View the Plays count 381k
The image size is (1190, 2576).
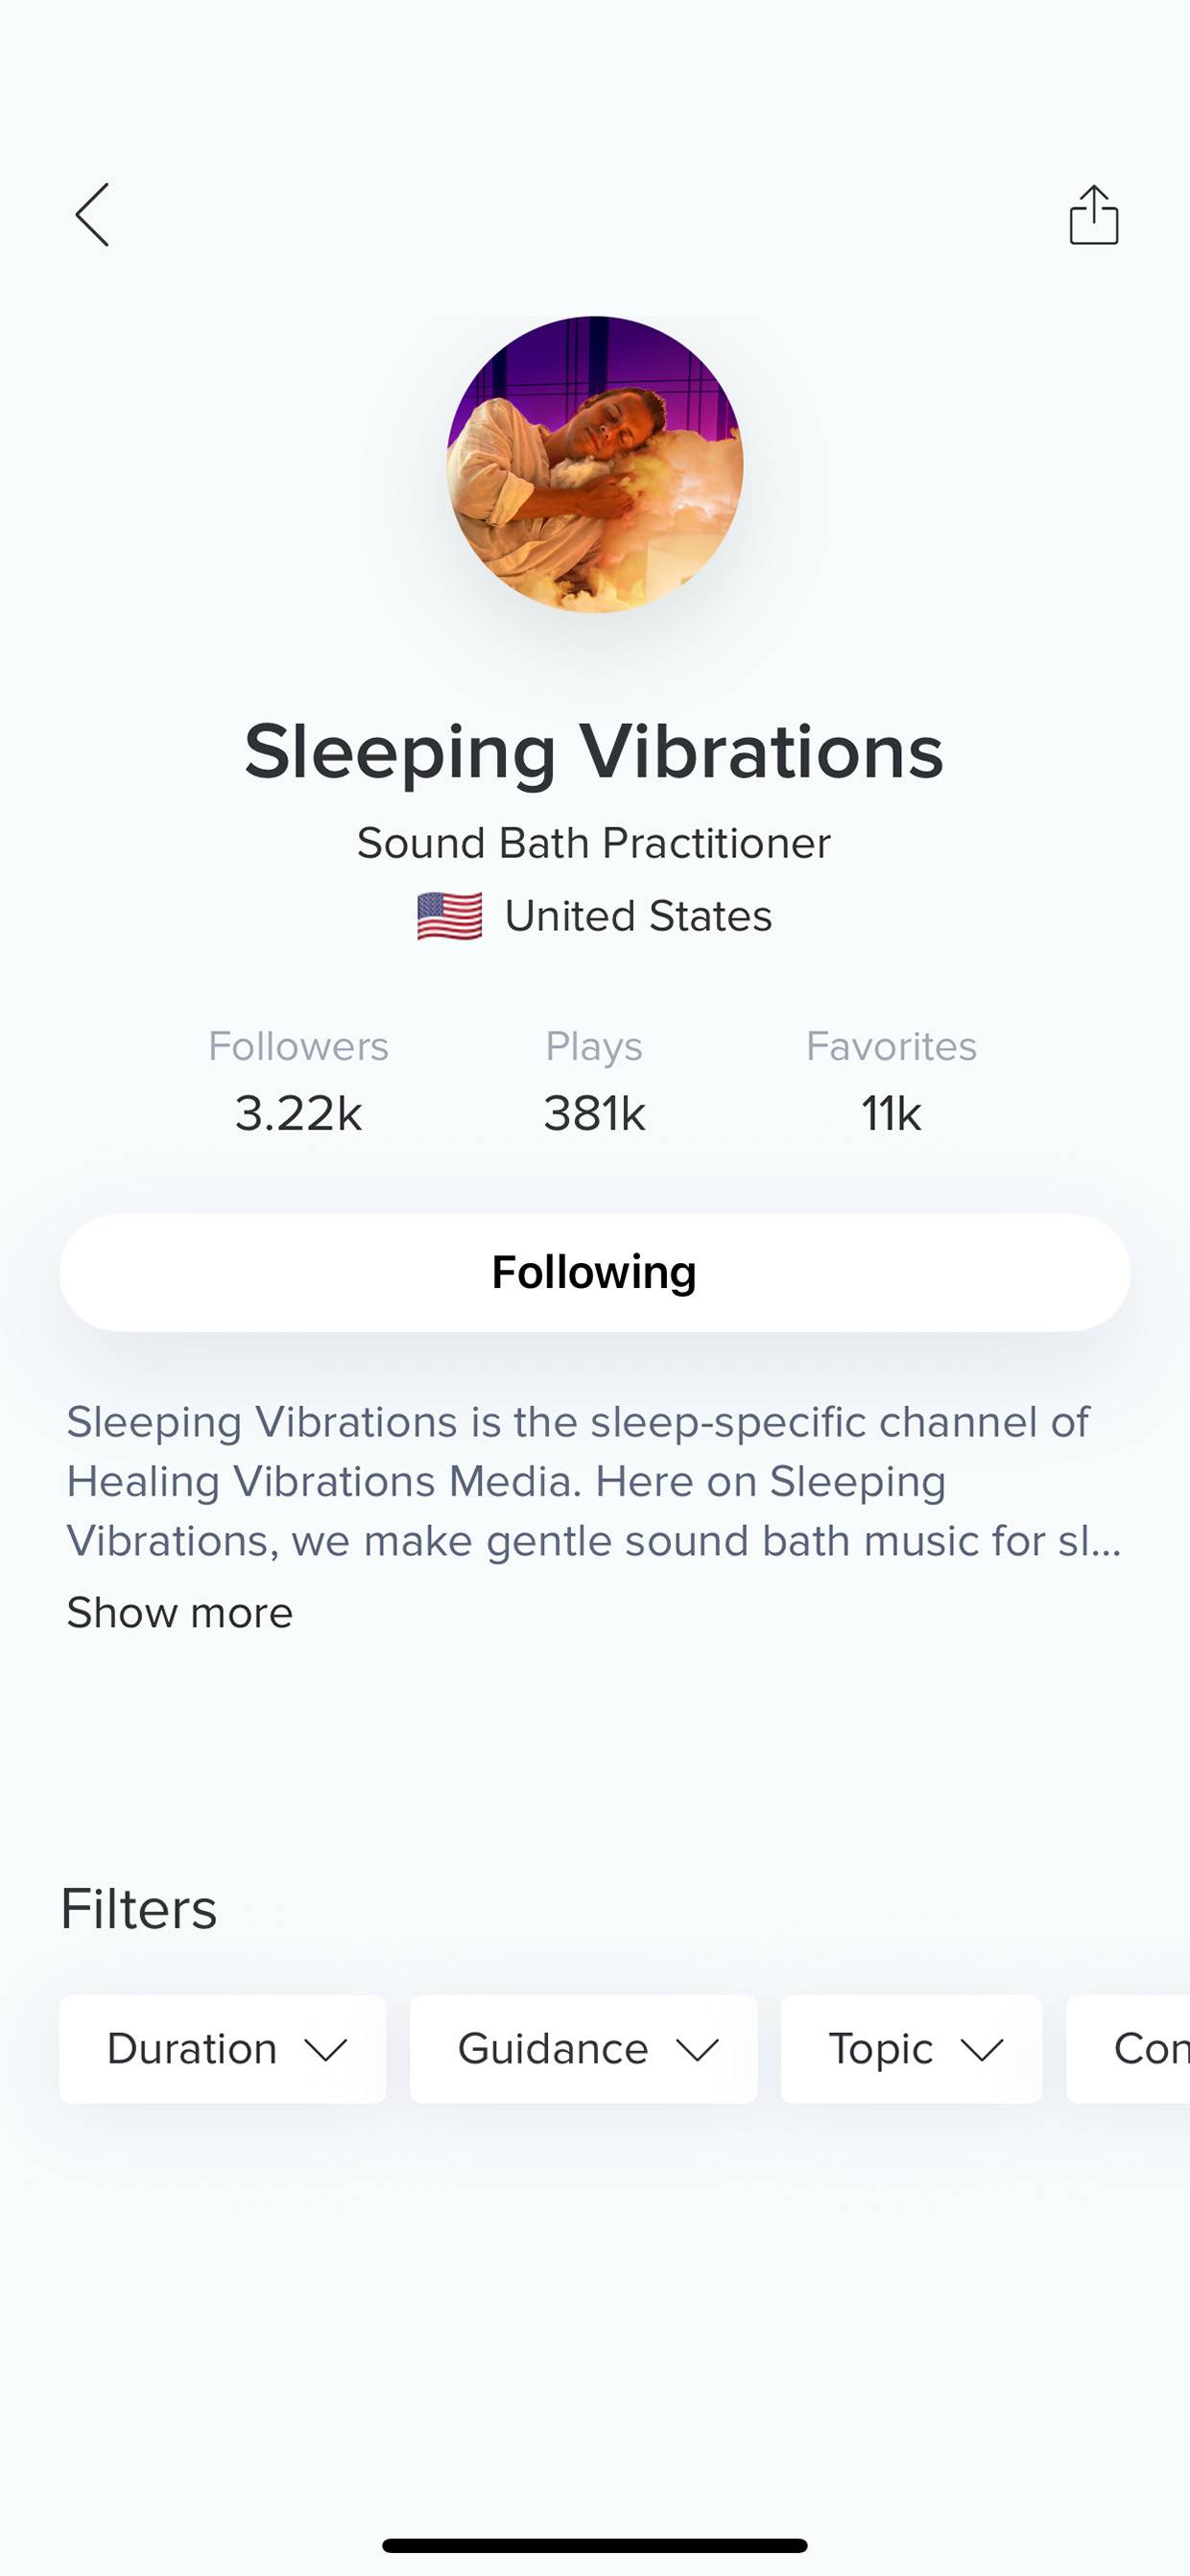tap(594, 1113)
